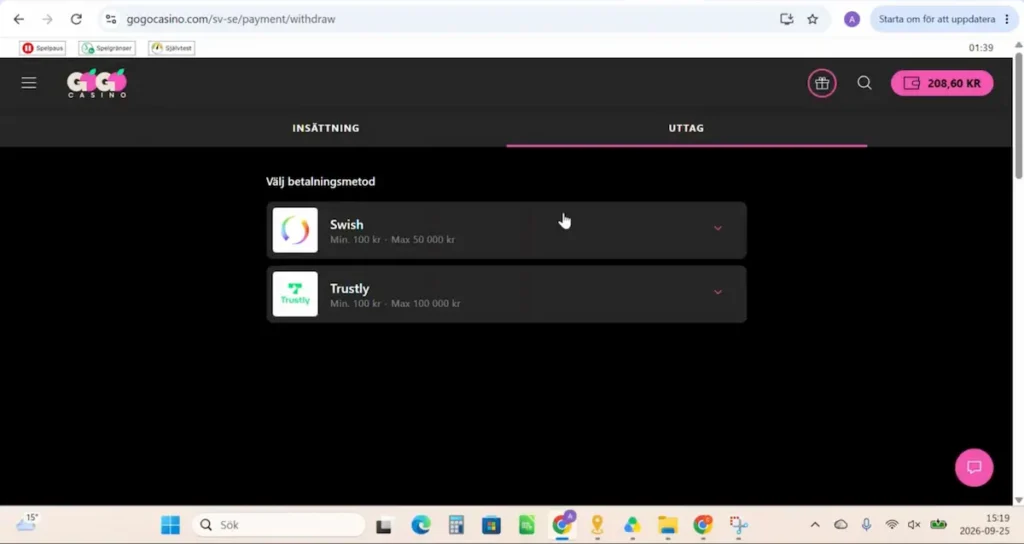Select the Trustly payment label
Viewport: 1024px width, 544px height.
[x=349, y=289]
